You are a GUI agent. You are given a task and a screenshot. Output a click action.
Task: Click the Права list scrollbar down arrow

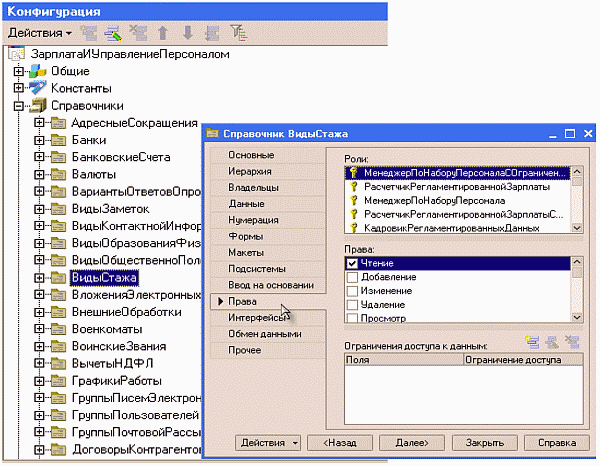(x=576, y=318)
